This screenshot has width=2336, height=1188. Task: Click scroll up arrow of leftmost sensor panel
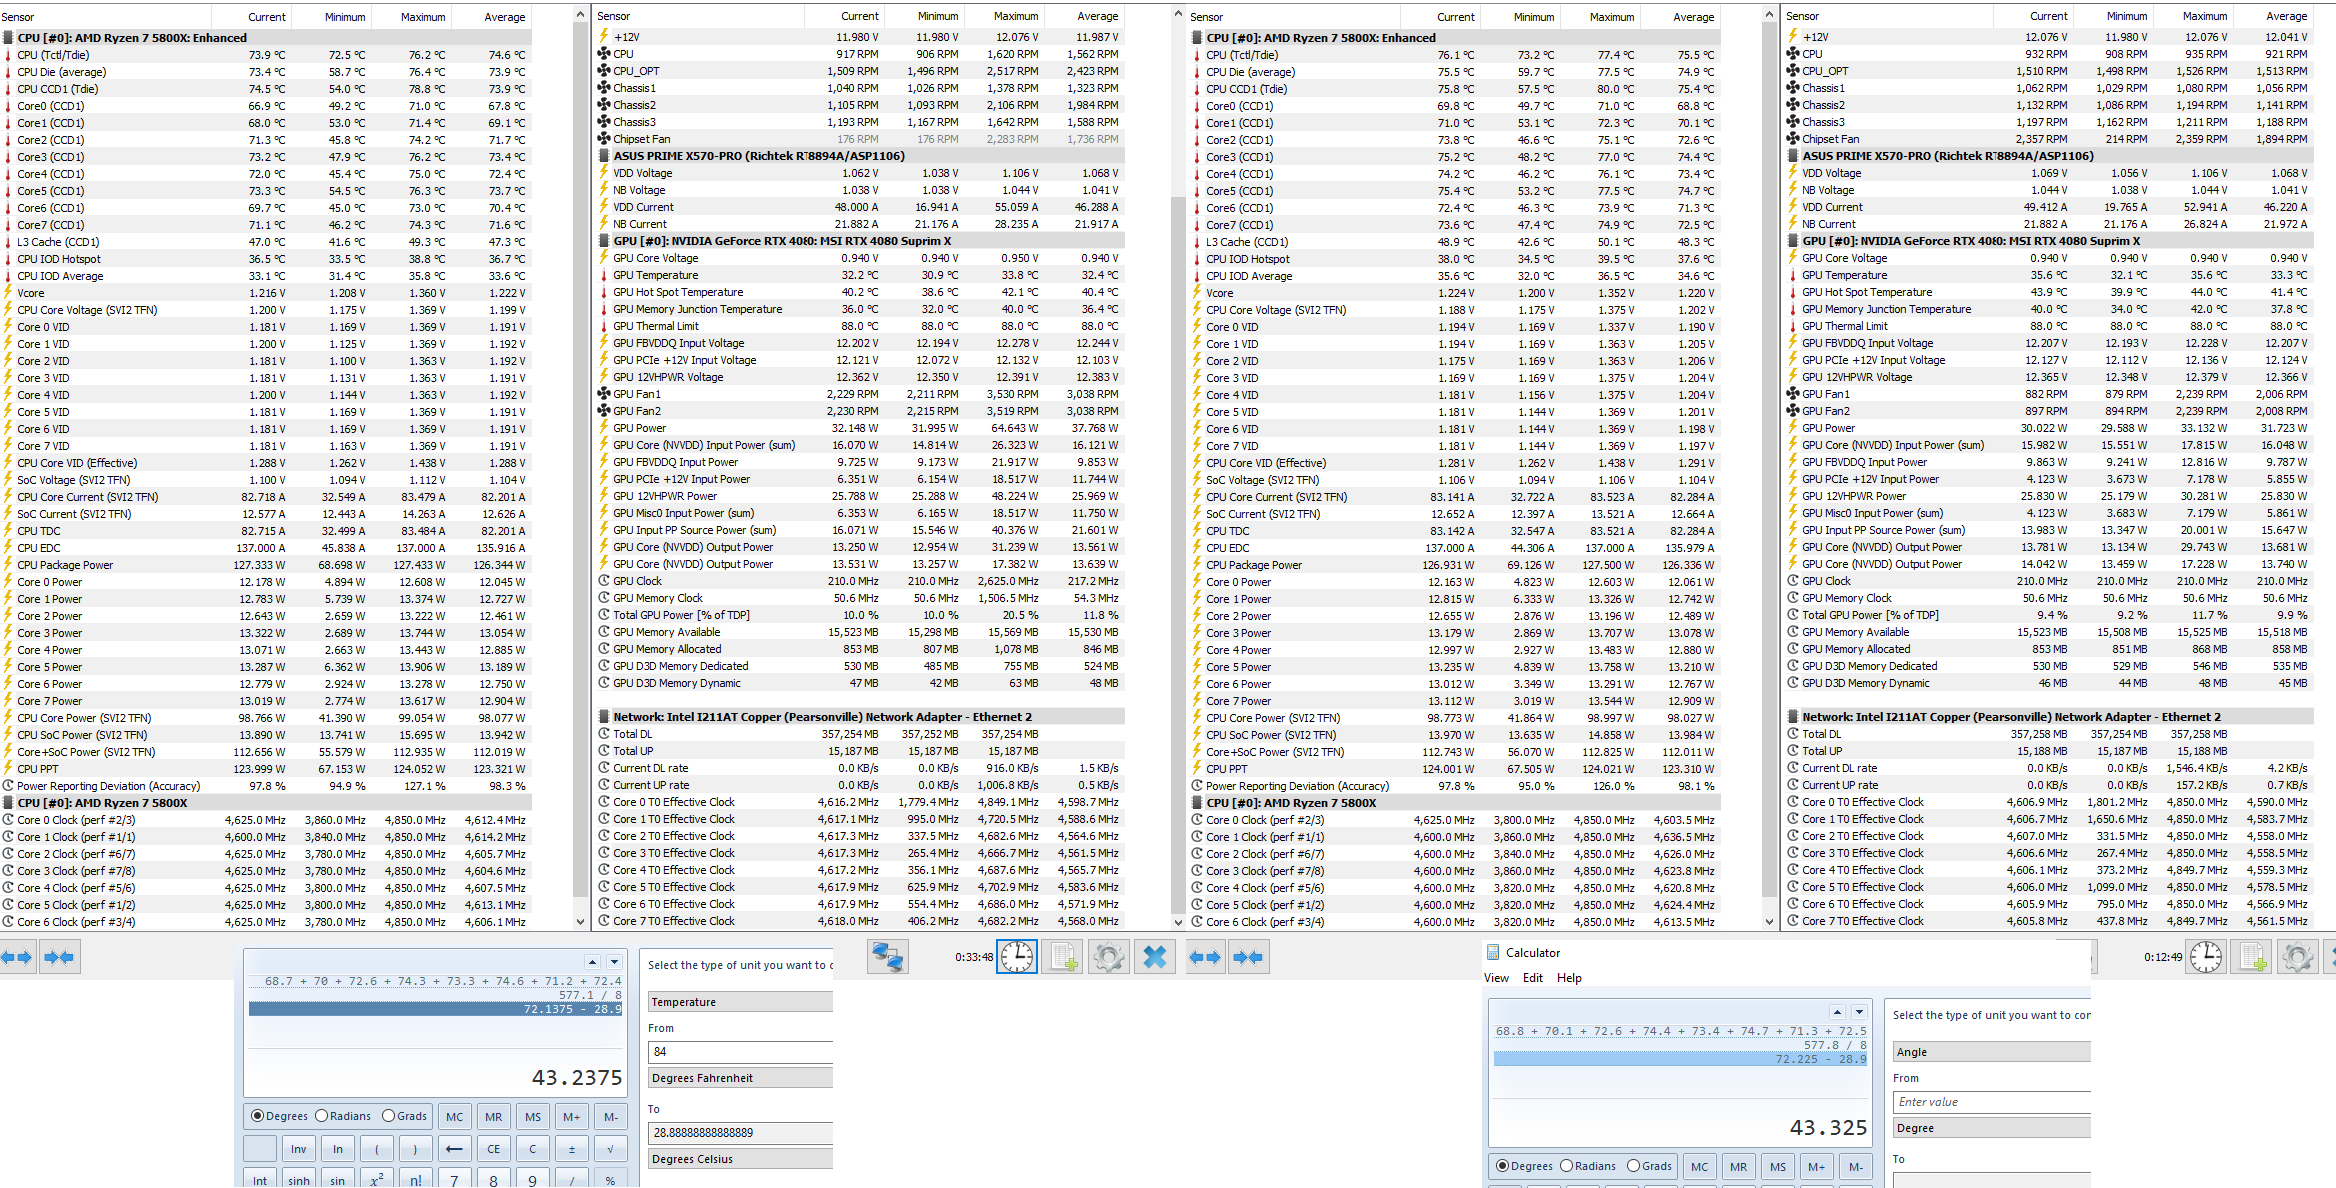click(580, 15)
